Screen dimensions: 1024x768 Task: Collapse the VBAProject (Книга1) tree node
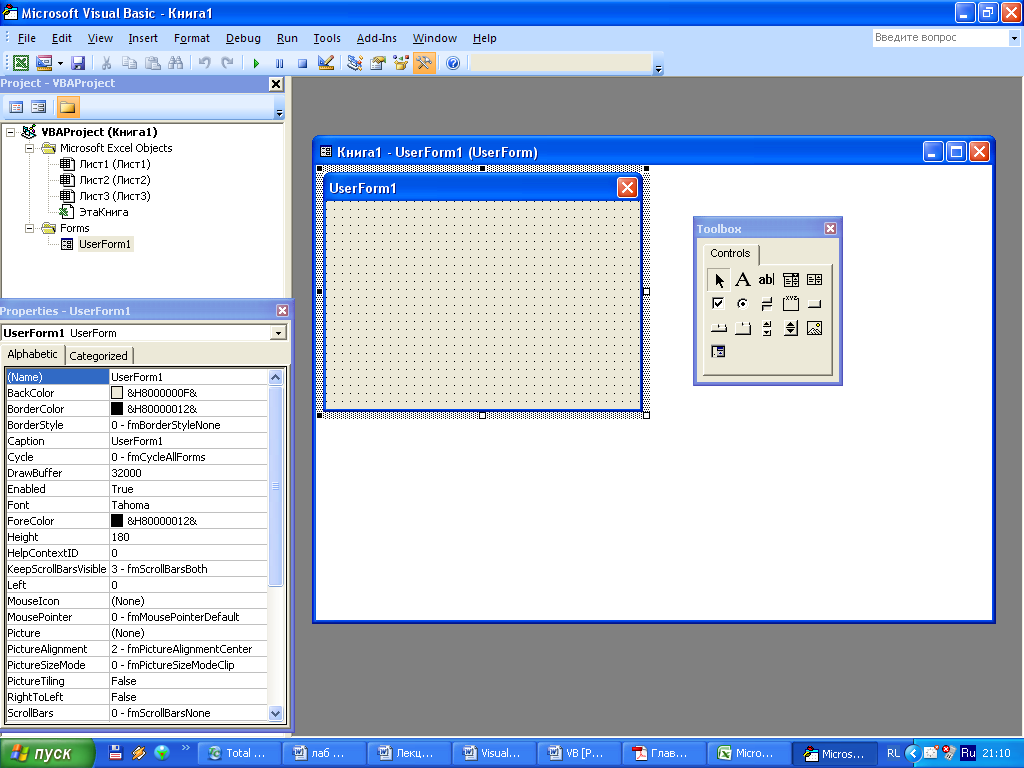10,132
